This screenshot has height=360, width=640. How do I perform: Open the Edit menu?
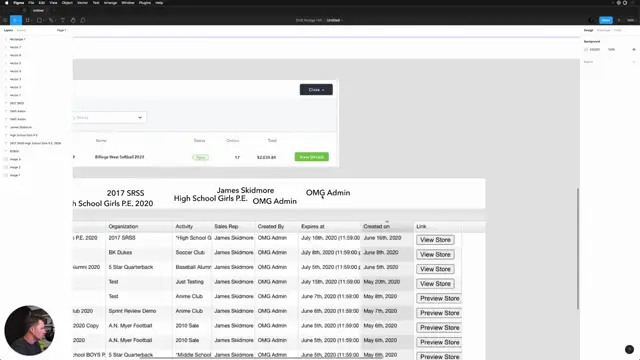point(42,3)
